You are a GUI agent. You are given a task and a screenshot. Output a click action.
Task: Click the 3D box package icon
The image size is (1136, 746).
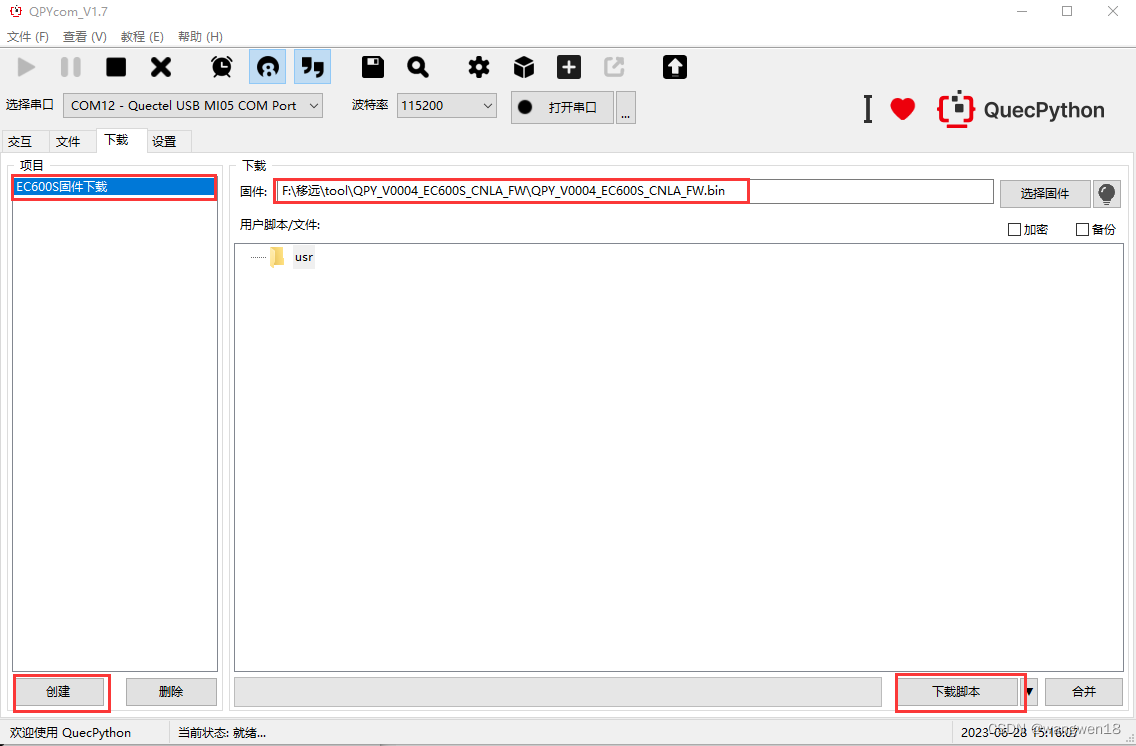524,67
